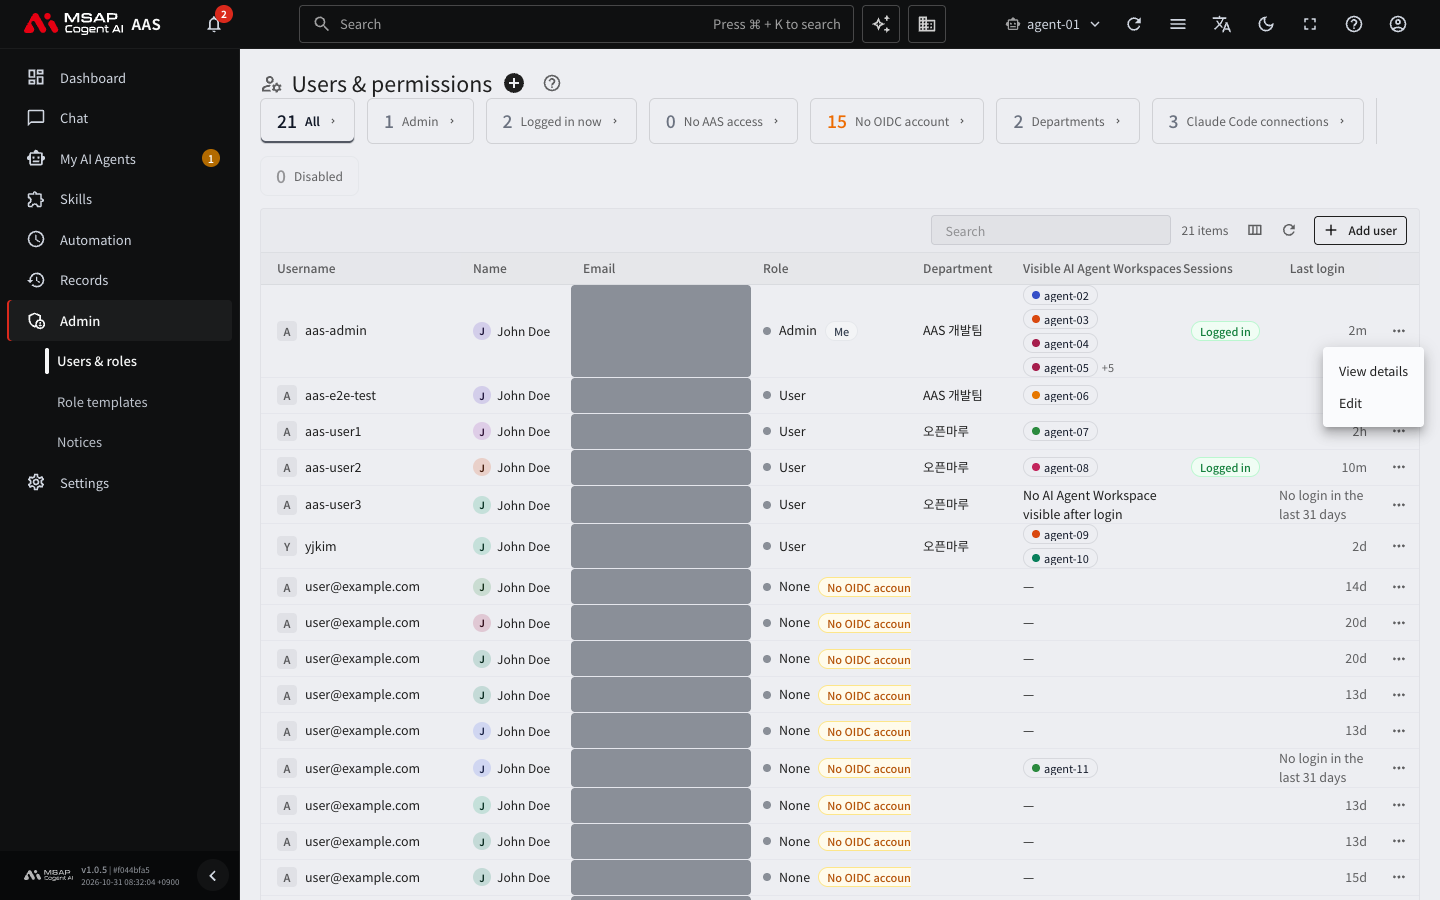Open Settings in sidebar

pos(120,483)
